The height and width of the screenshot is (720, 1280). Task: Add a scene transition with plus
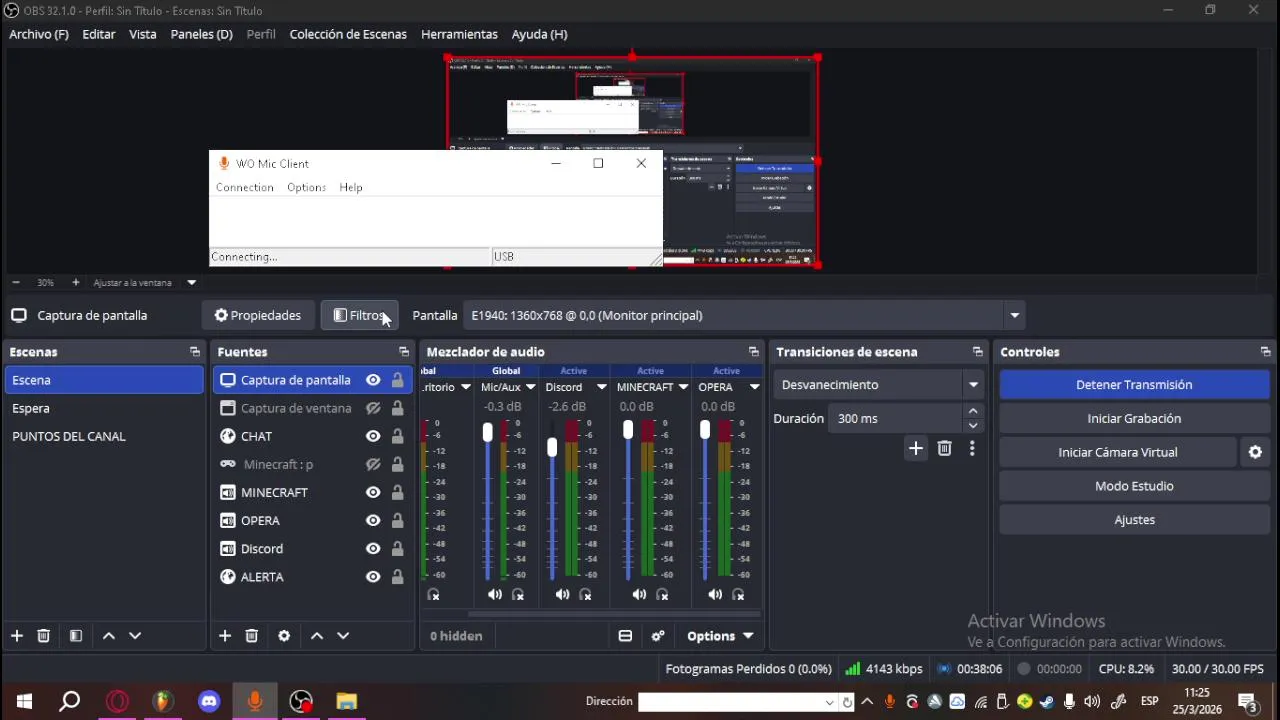point(915,448)
